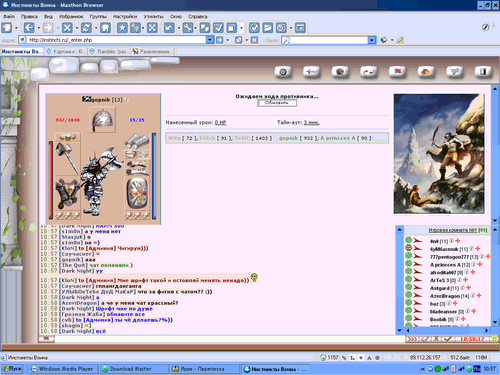Click player name gopnik in battle list
This screenshot has height=375, width=500.
tap(288, 138)
